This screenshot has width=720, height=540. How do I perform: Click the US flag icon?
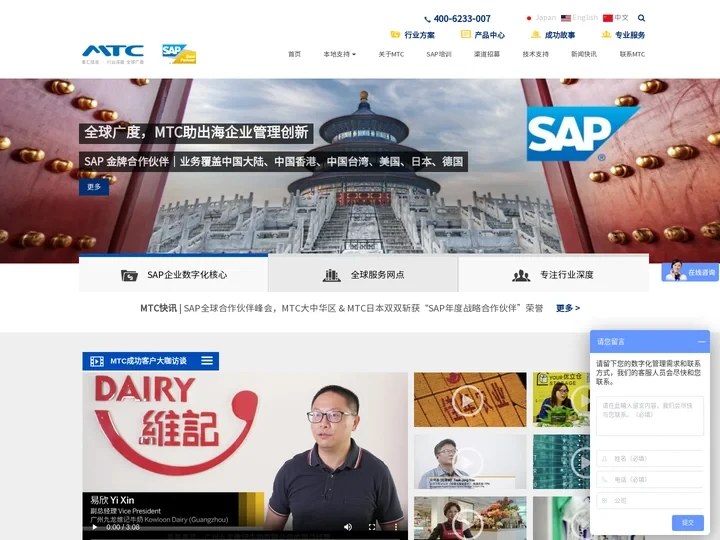(x=566, y=18)
